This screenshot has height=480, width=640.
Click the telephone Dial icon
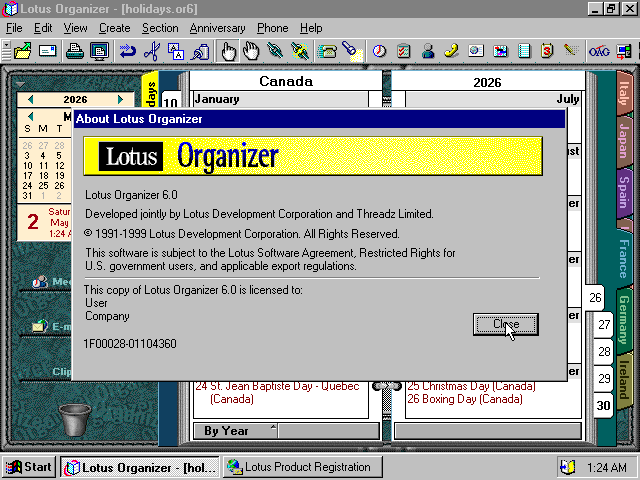point(327,51)
